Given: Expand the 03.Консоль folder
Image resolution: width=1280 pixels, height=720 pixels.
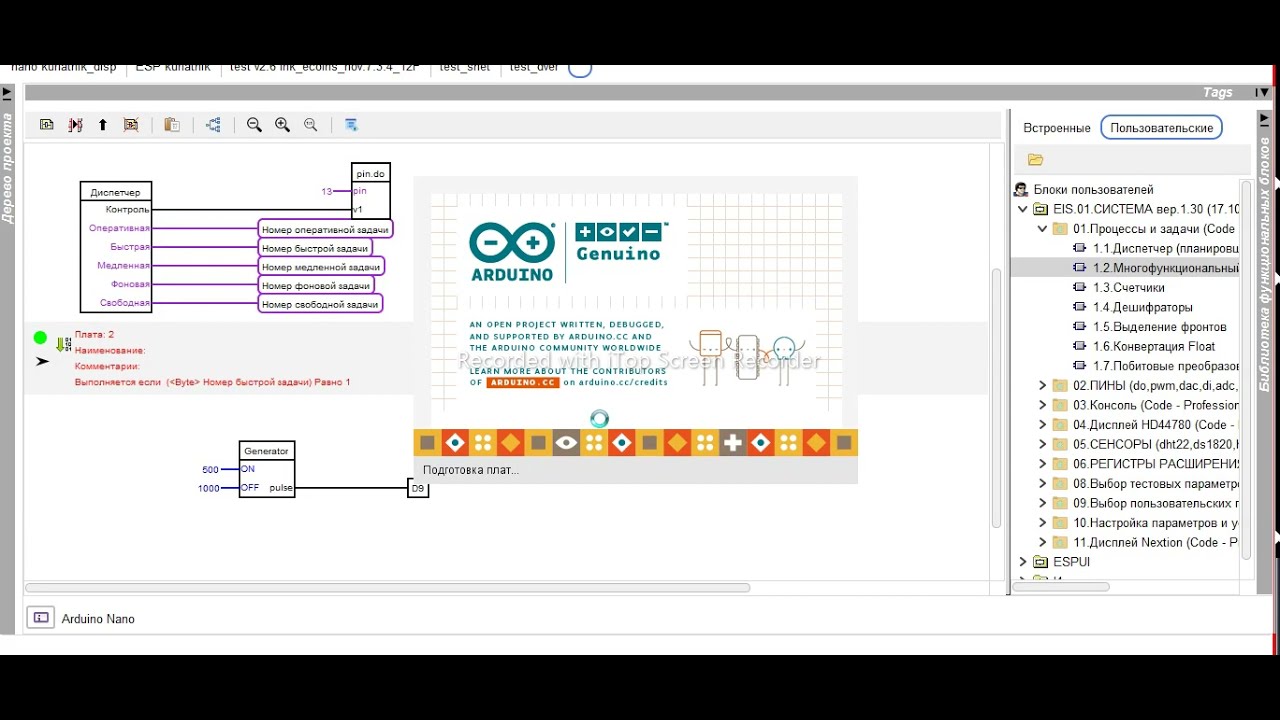Looking at the screenshot, I should tap(1043, 405).
